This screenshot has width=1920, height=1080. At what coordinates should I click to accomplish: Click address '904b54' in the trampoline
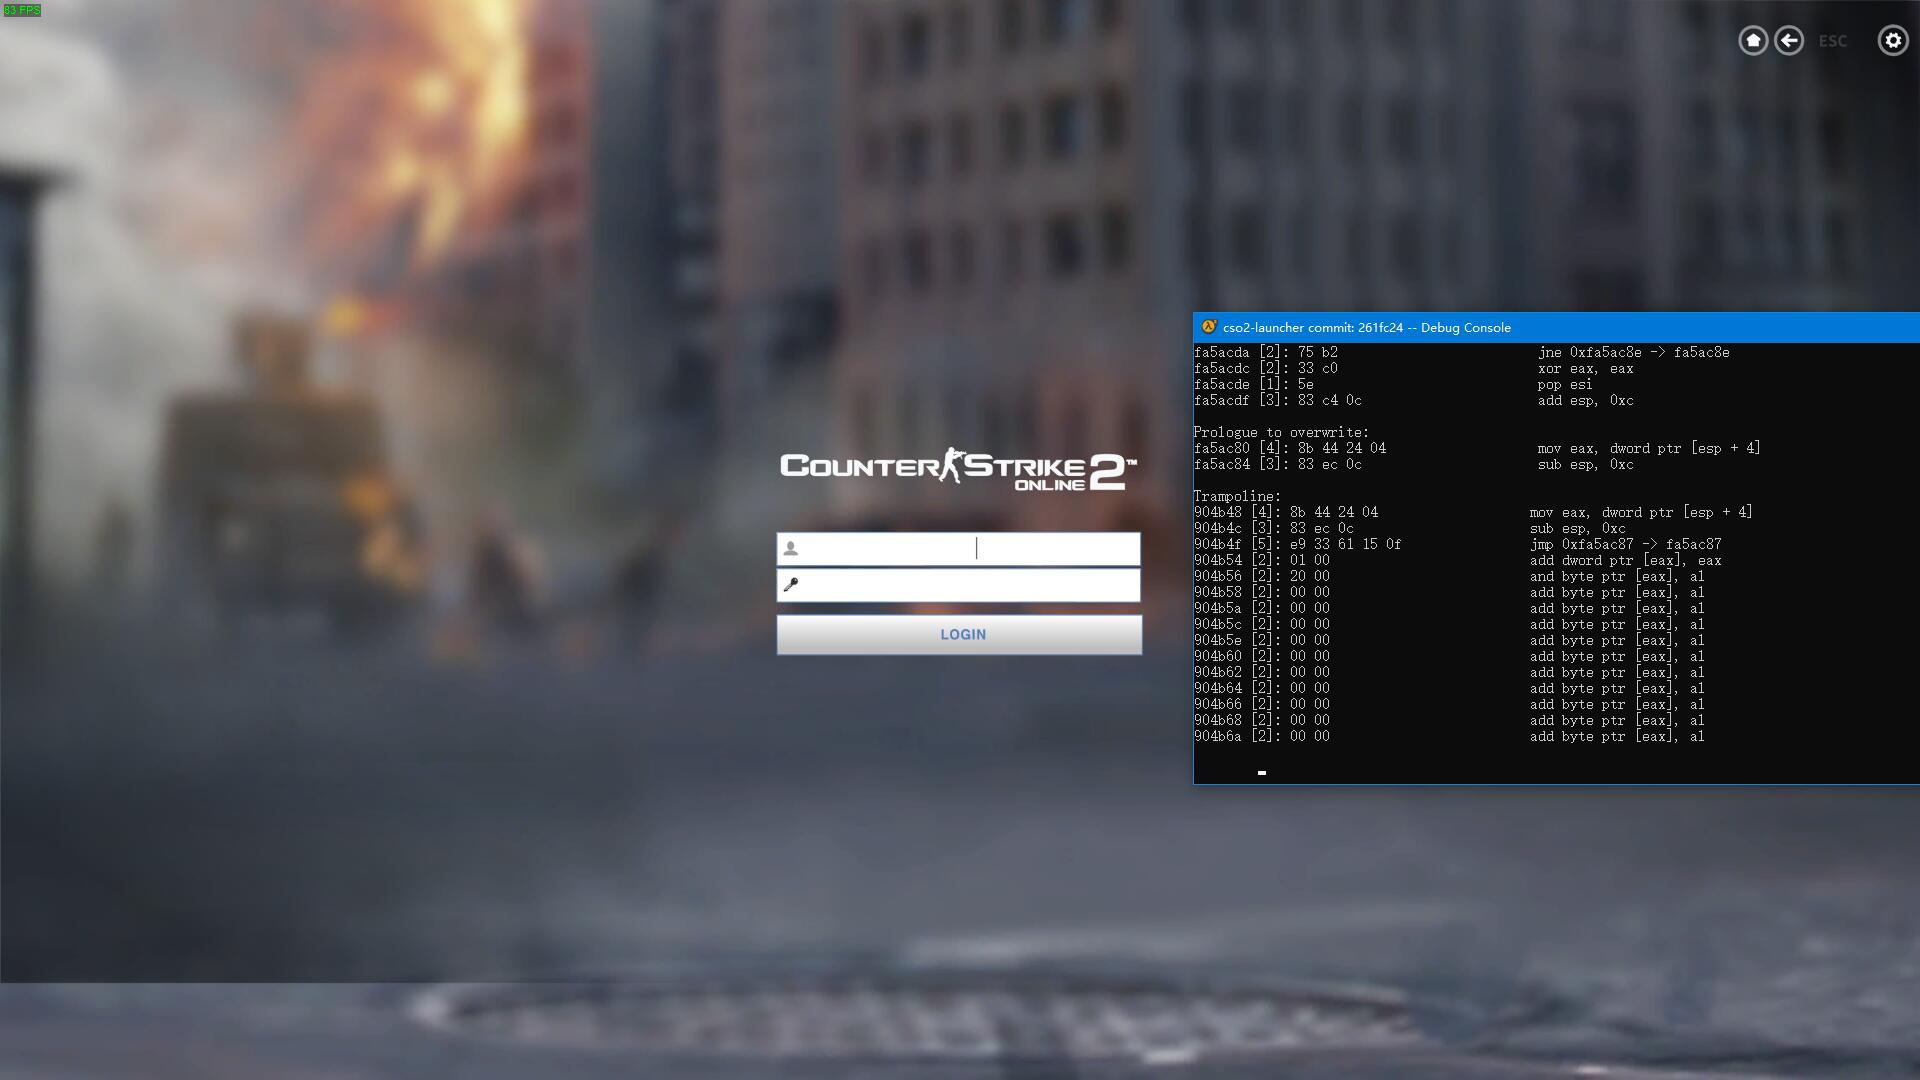1217,560
